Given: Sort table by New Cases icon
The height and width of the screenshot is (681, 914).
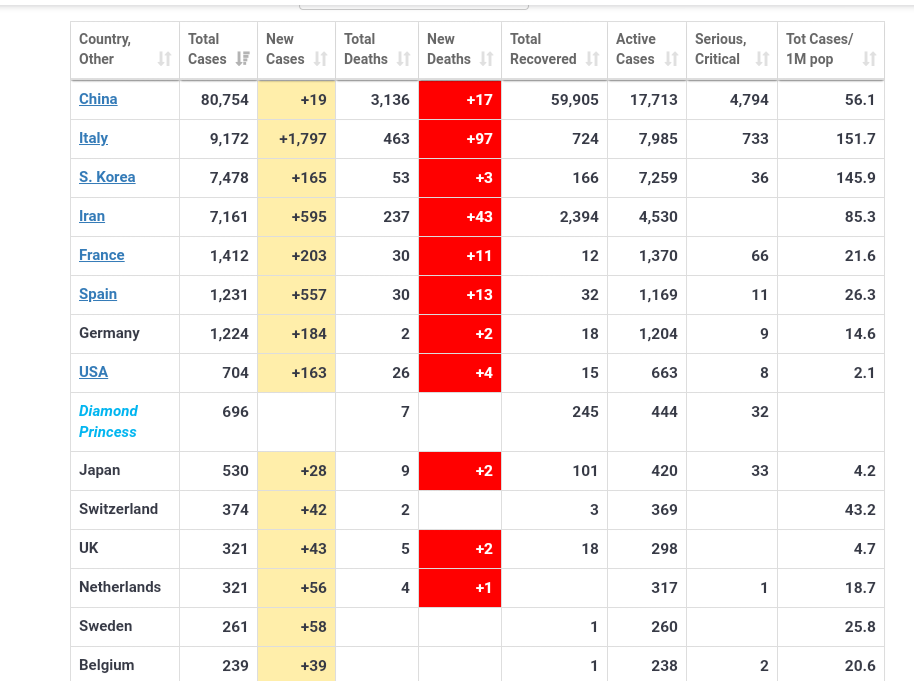Looking at the screenshot, I should pos(320,59).
